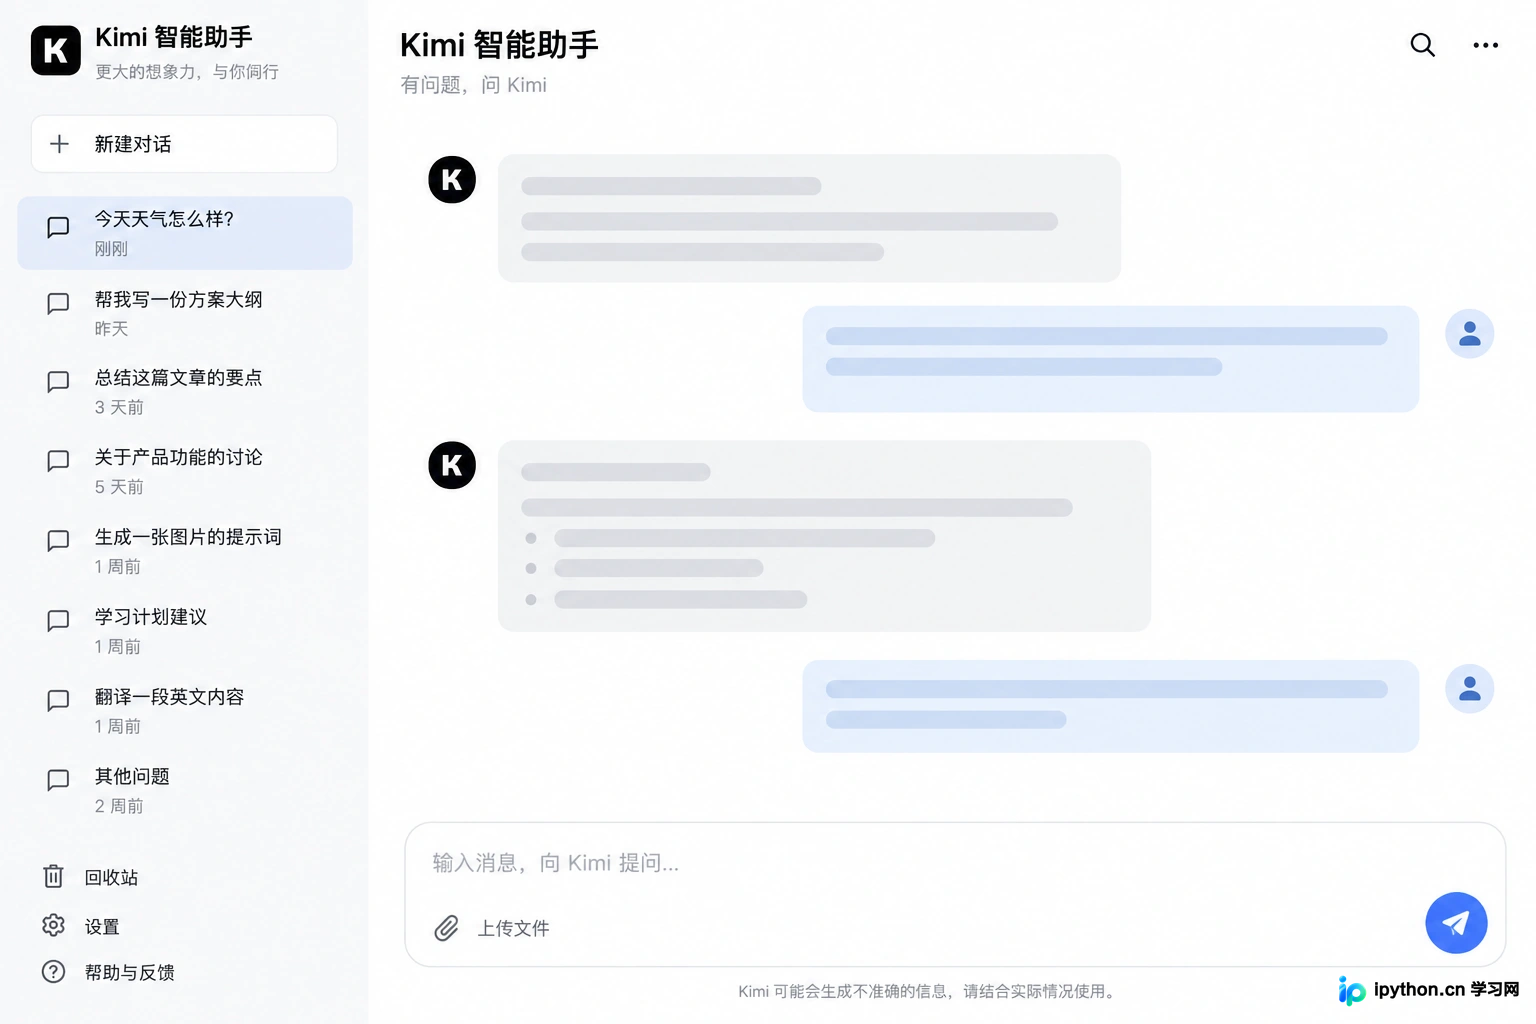Open 设置 settings
The width and height of the screenshot is (1536, 1024).
pyautogui.click(x=80, y=926)
